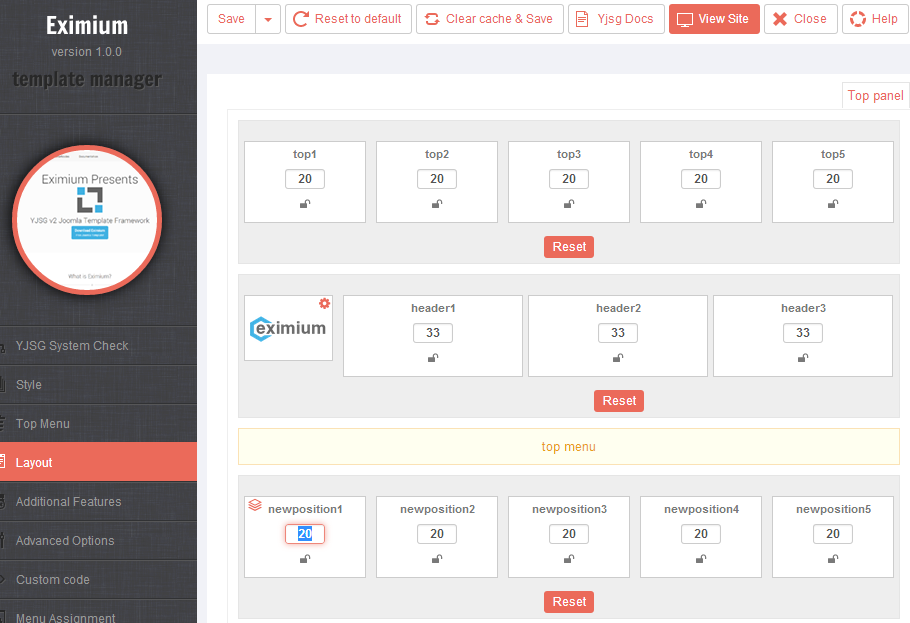Viewport: 910px width, 623px height.
Task: Toggle the lock icon under top5
Action: point(833,204)
